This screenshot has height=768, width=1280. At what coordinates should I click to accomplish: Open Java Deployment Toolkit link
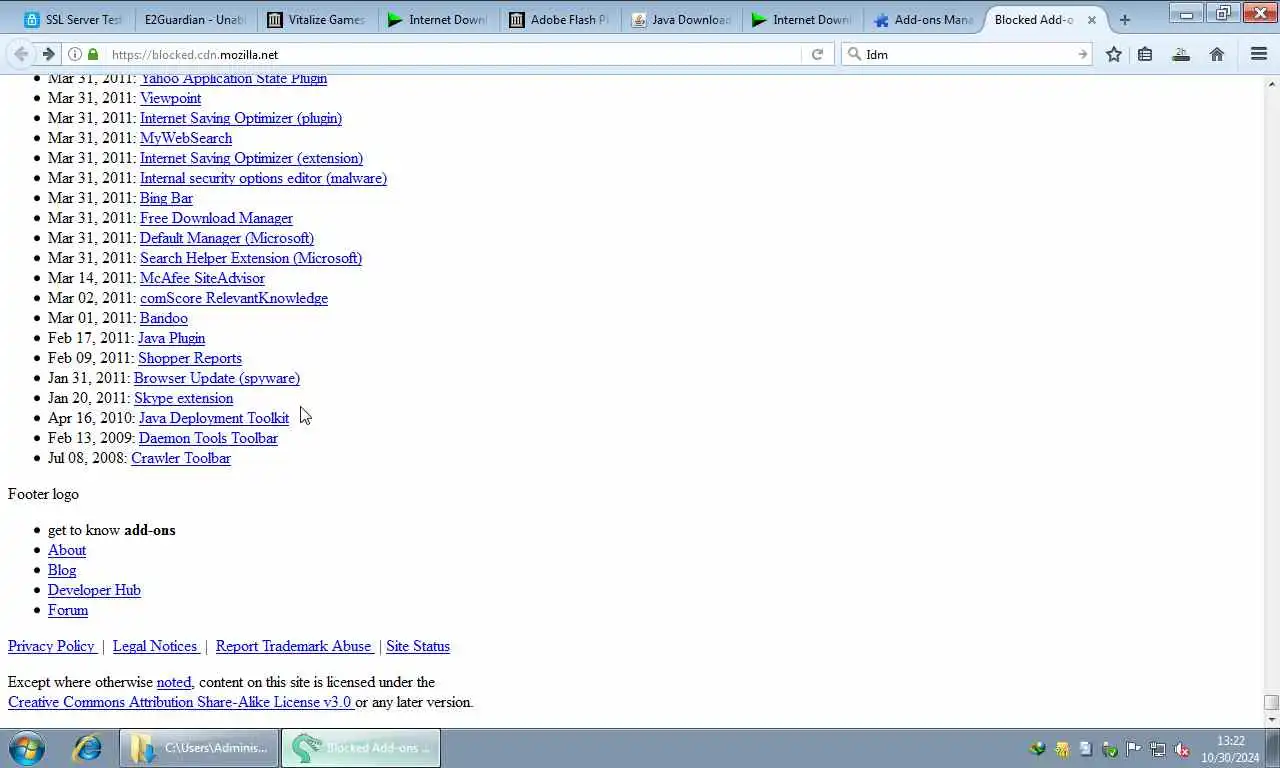click(x=214, y=418)
